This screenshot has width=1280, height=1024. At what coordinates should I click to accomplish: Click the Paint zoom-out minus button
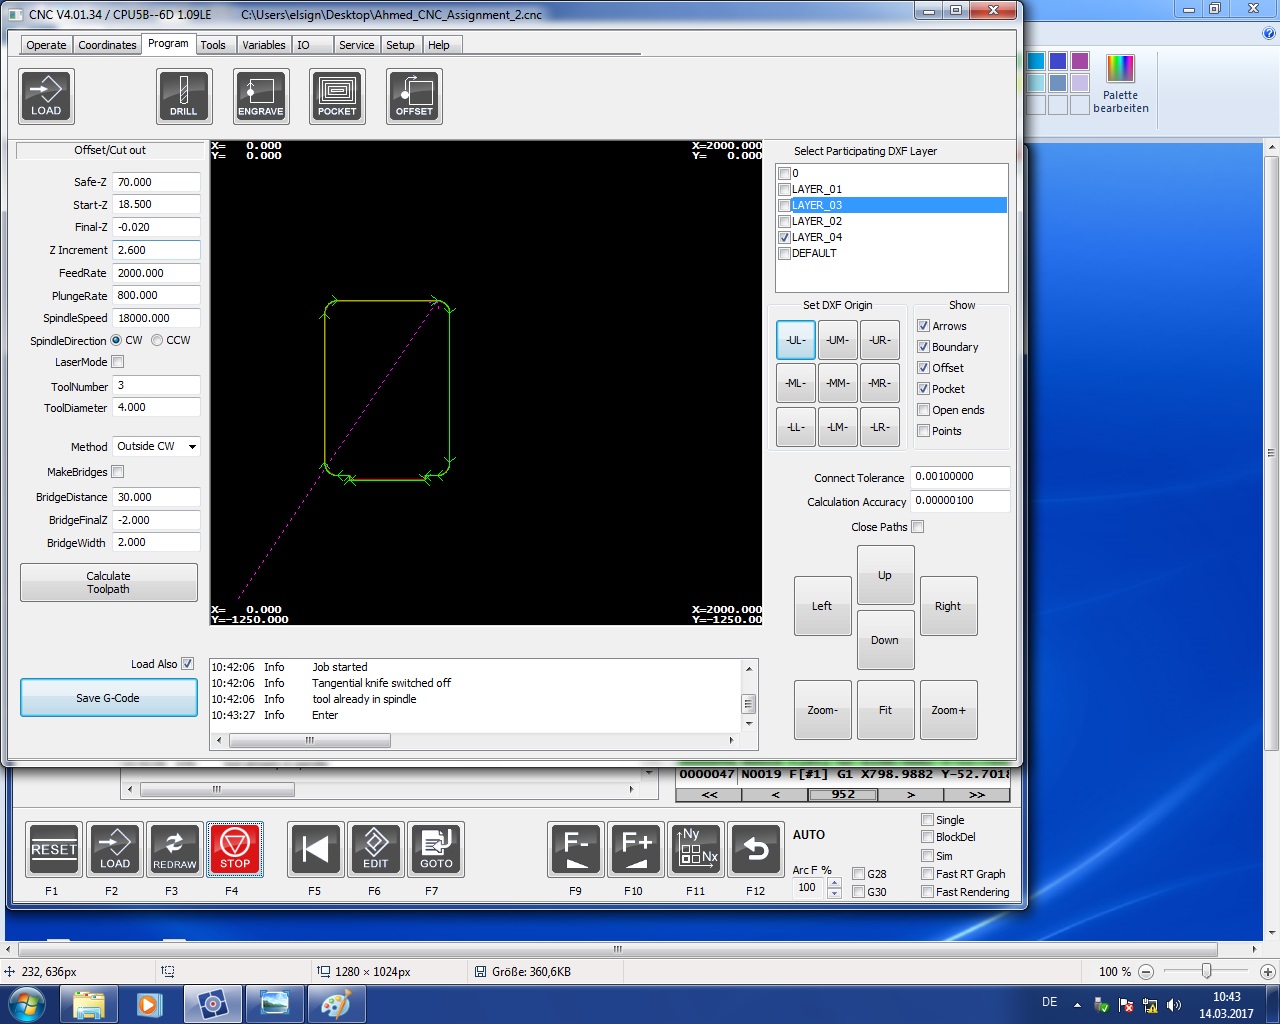(1146, 972)
